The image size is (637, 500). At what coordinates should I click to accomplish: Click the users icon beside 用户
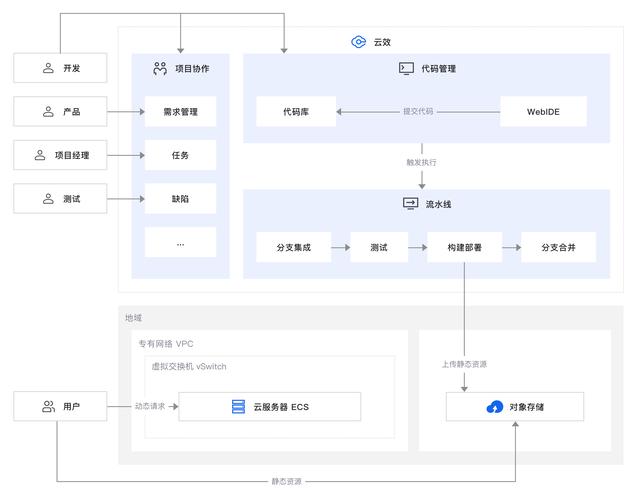(x=48, y=407)
